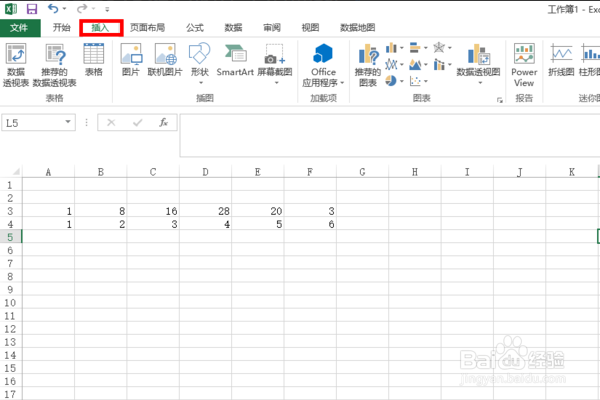600x400 pixels.
Task: Insert a 表格 table
Action: (x=94, y=60)
